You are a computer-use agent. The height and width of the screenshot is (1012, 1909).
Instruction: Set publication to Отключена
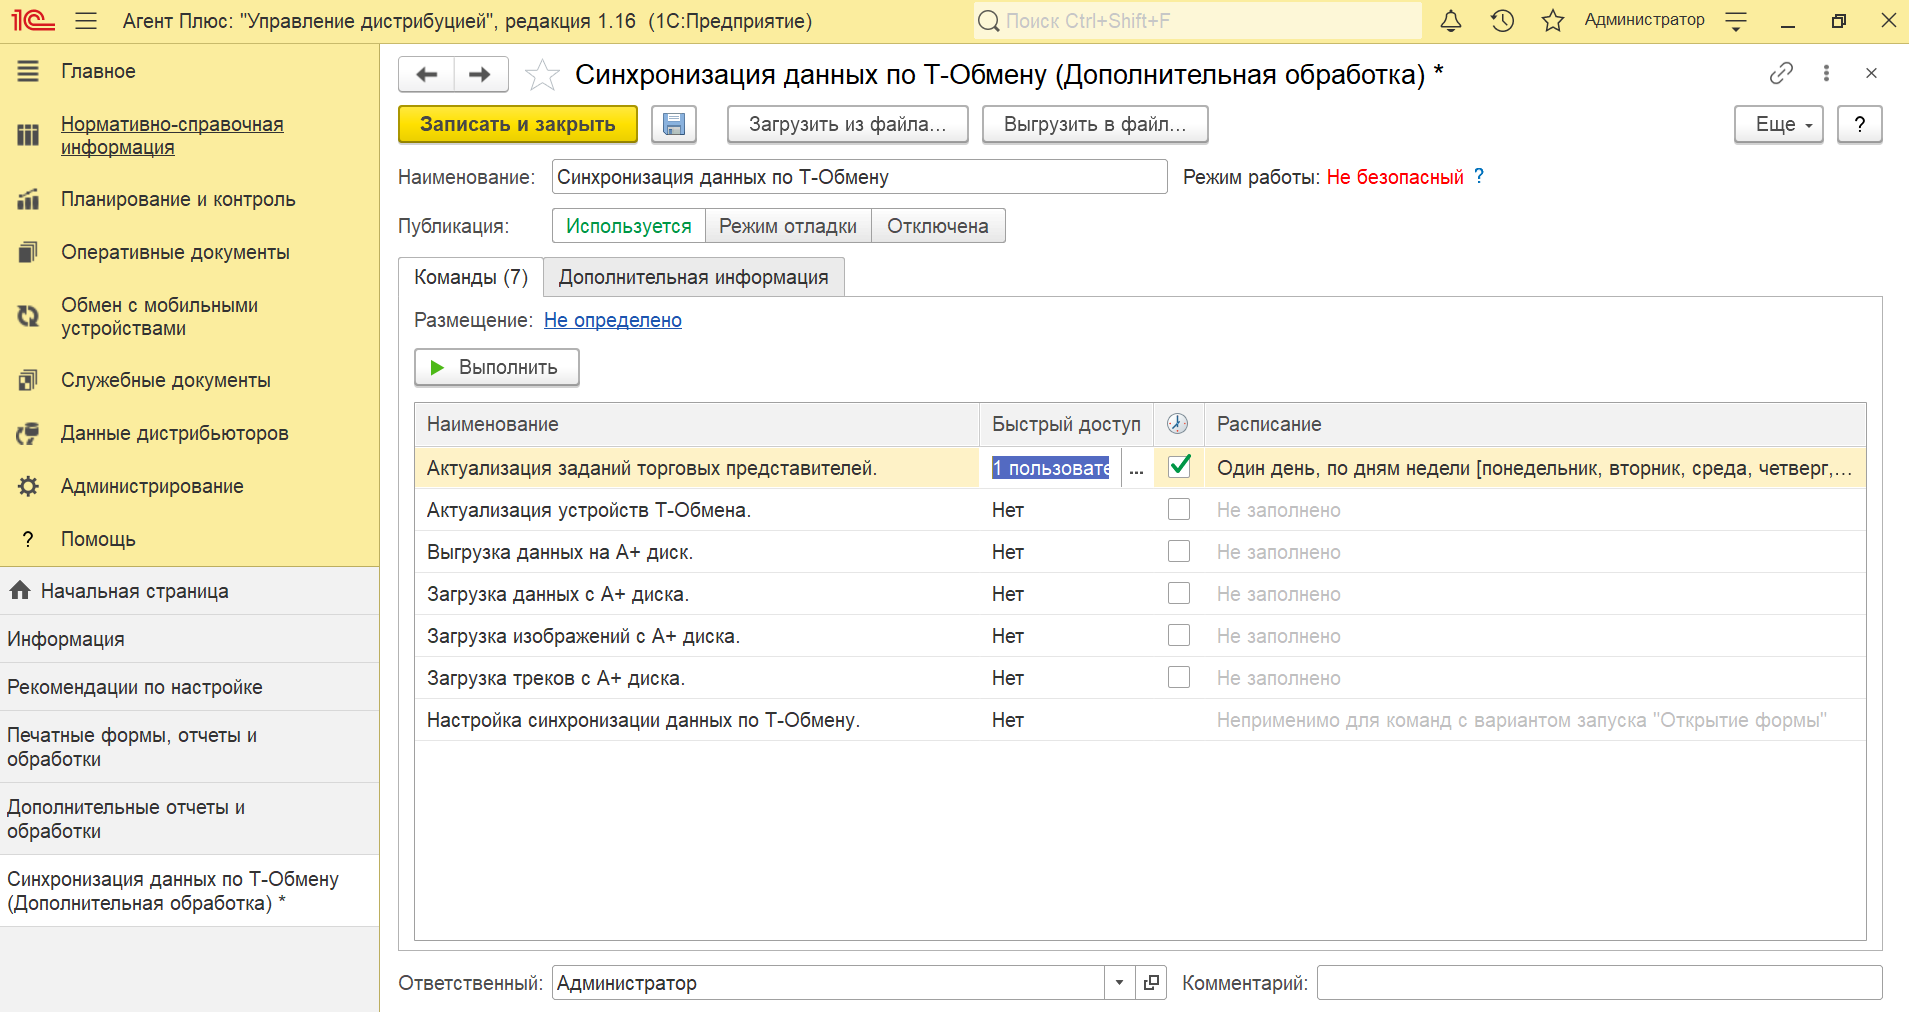tap(938, 226)
